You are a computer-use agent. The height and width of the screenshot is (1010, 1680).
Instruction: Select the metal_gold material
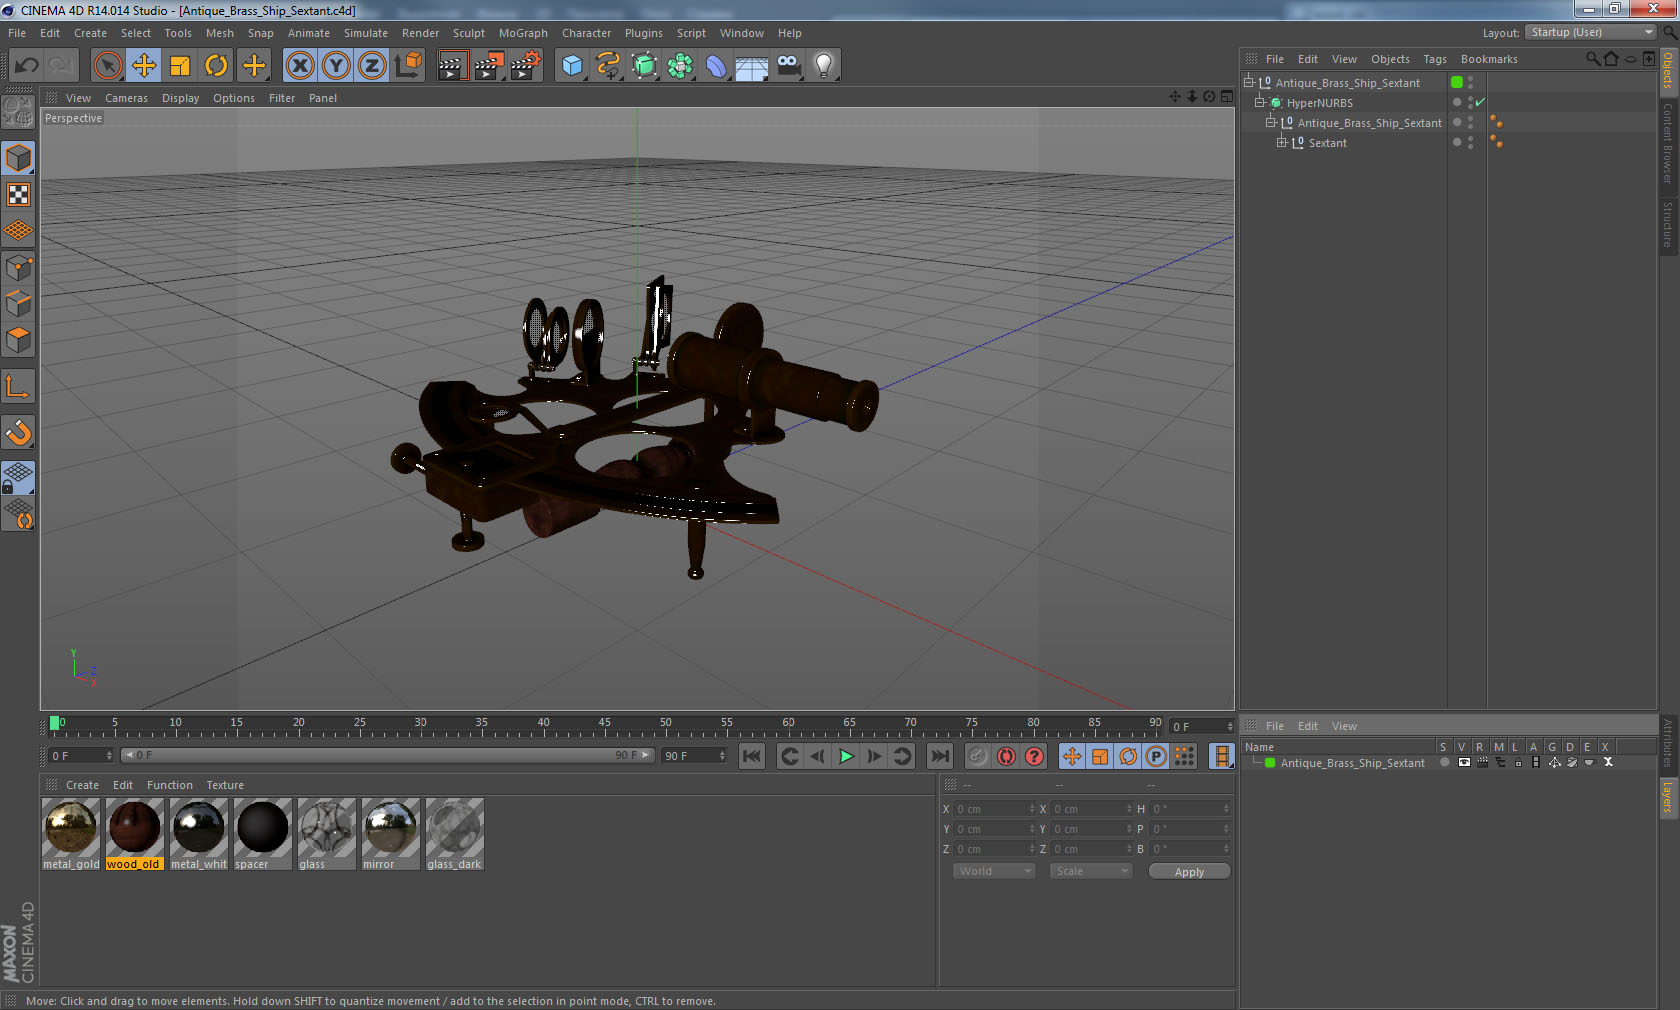[x=71, y=834]
